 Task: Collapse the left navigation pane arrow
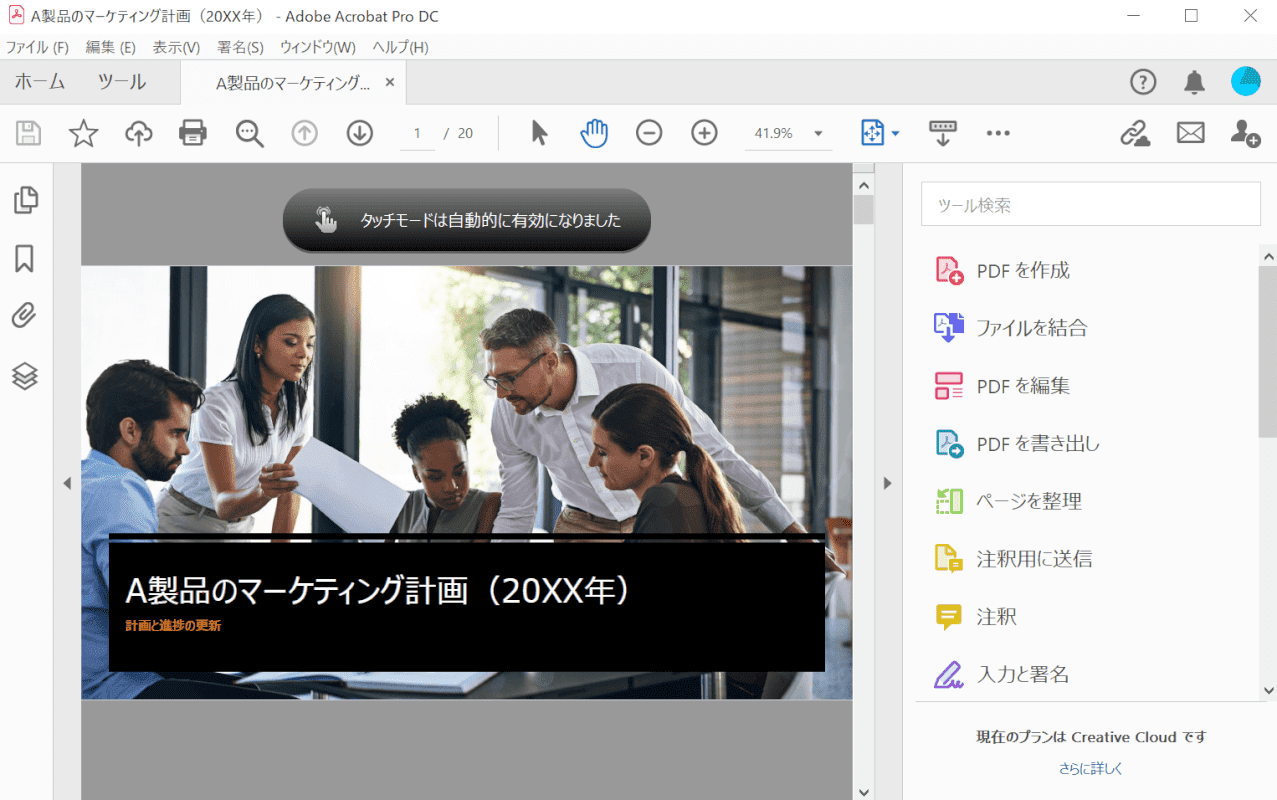coord(67,483)
